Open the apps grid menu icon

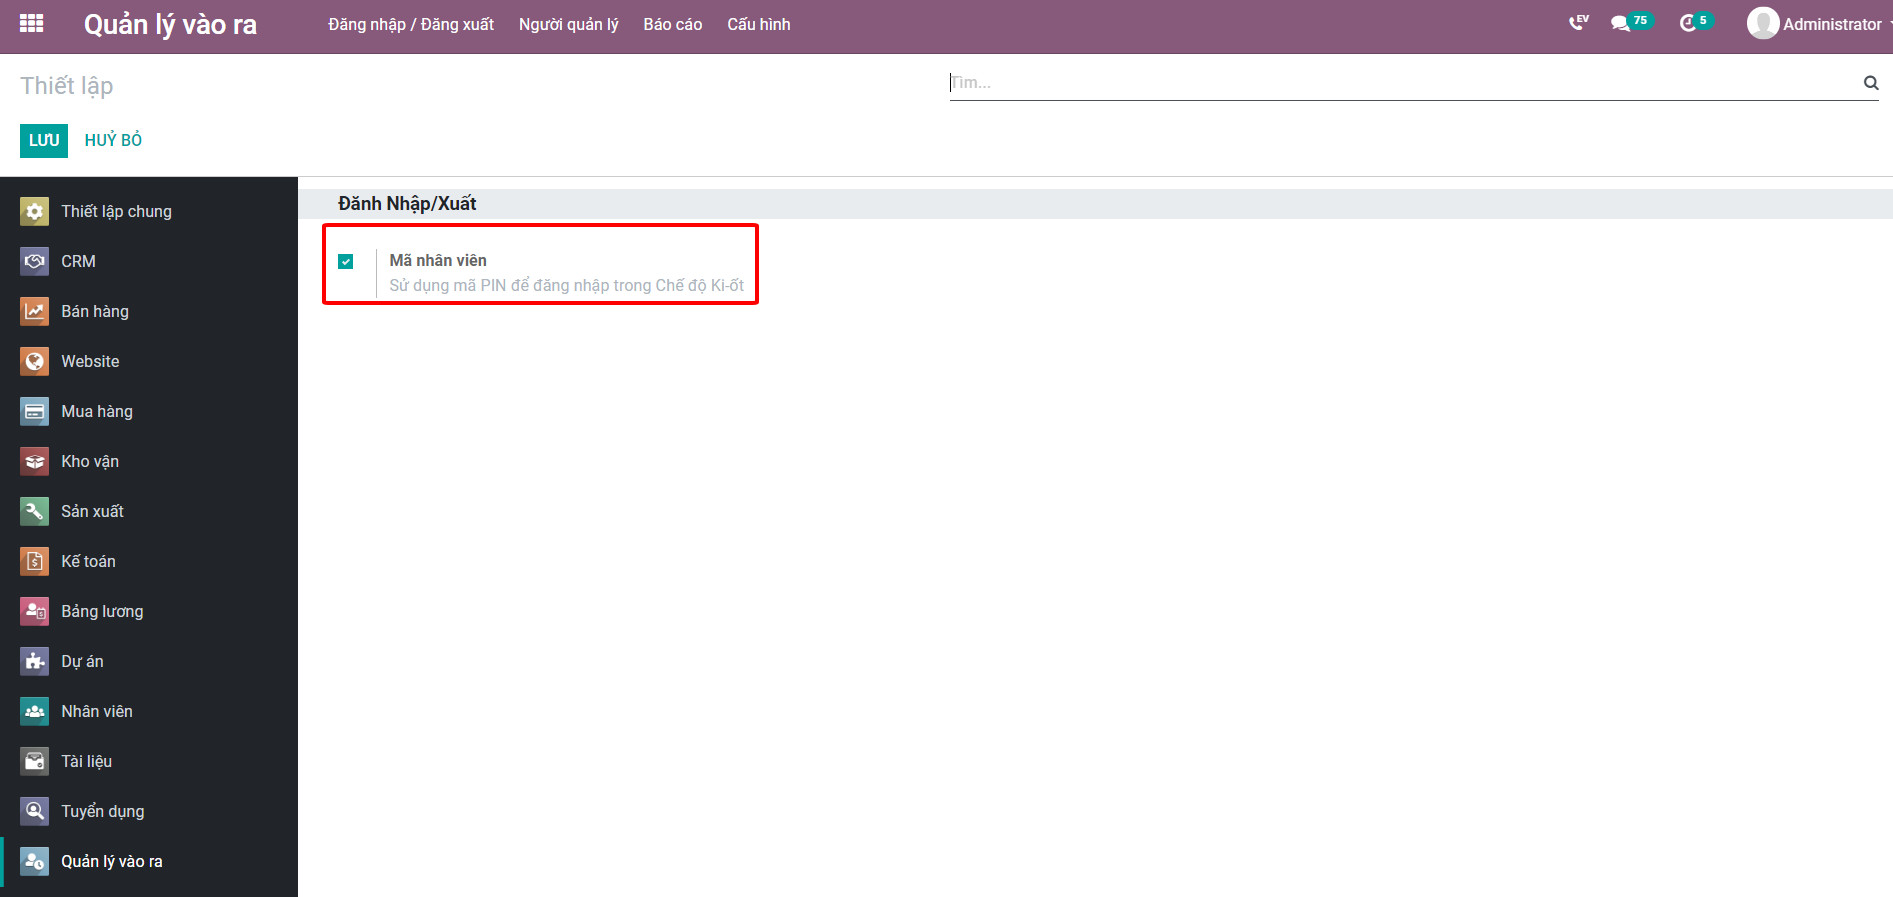[31, 24]
